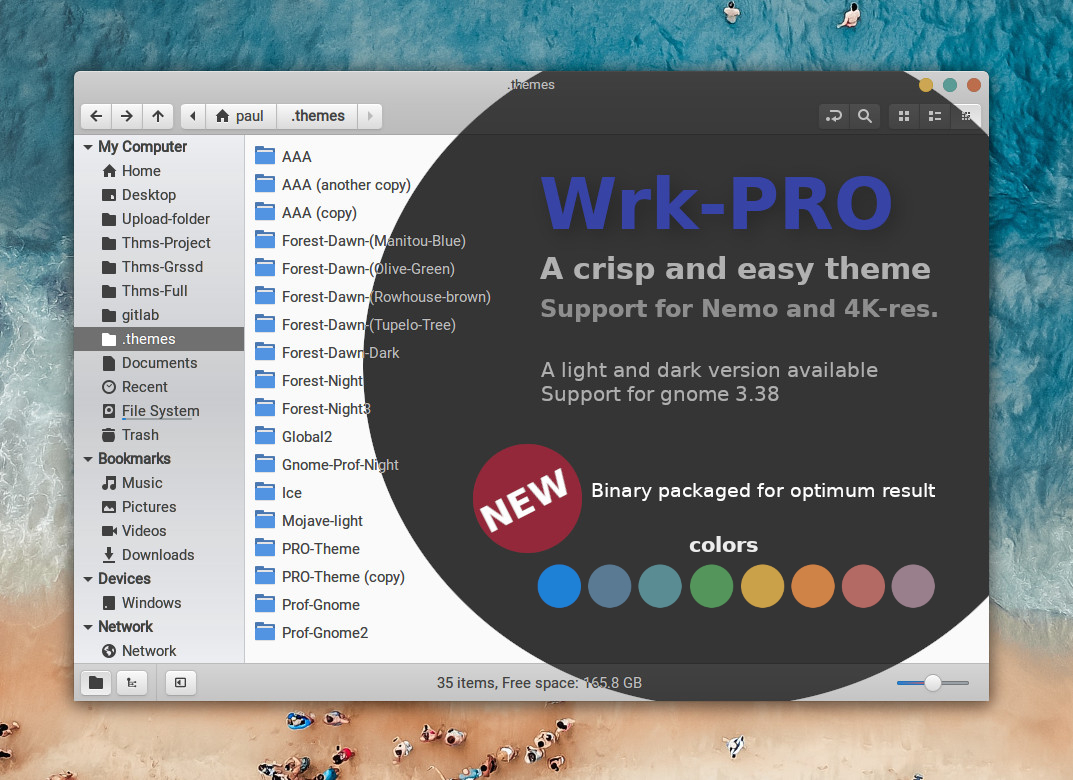Open Thms-Project in the sidebar
This screenshot has width=1073, height=780.
159,243
